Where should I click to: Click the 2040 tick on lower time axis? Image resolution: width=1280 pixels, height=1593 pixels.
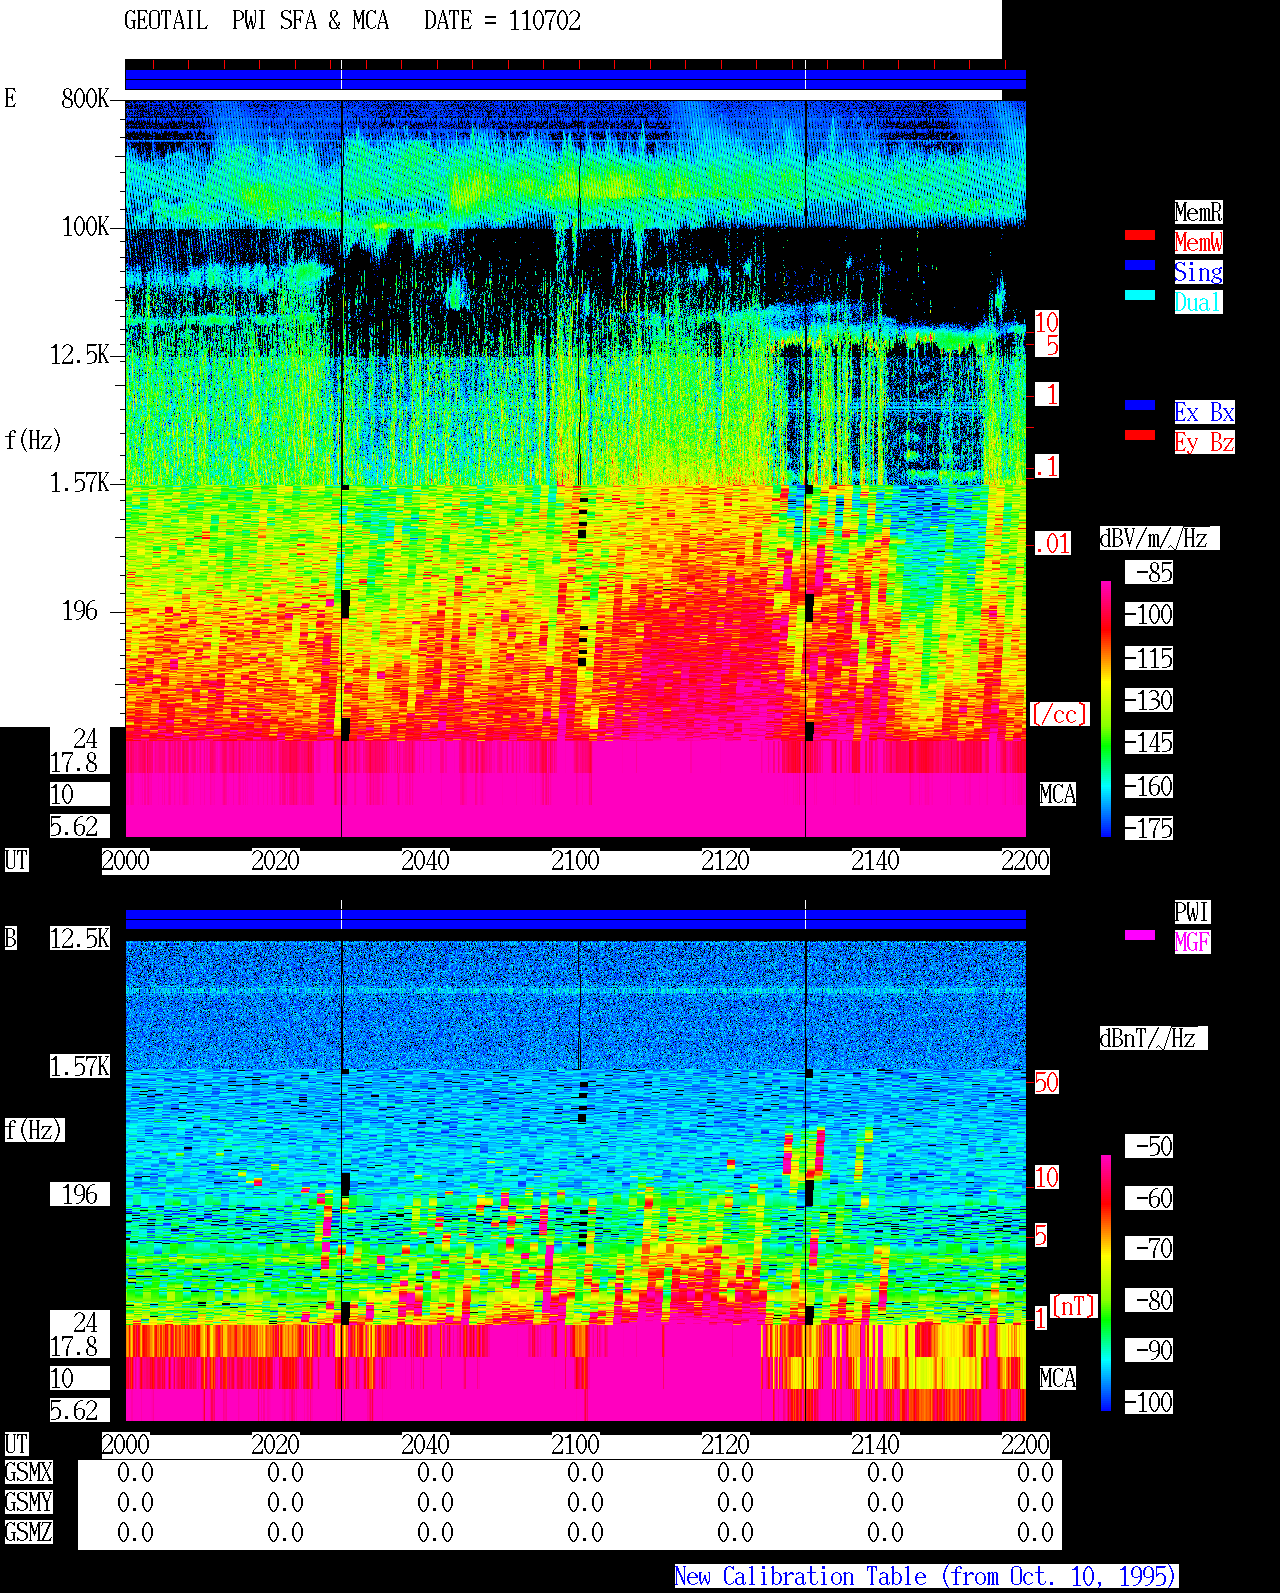425,1444
